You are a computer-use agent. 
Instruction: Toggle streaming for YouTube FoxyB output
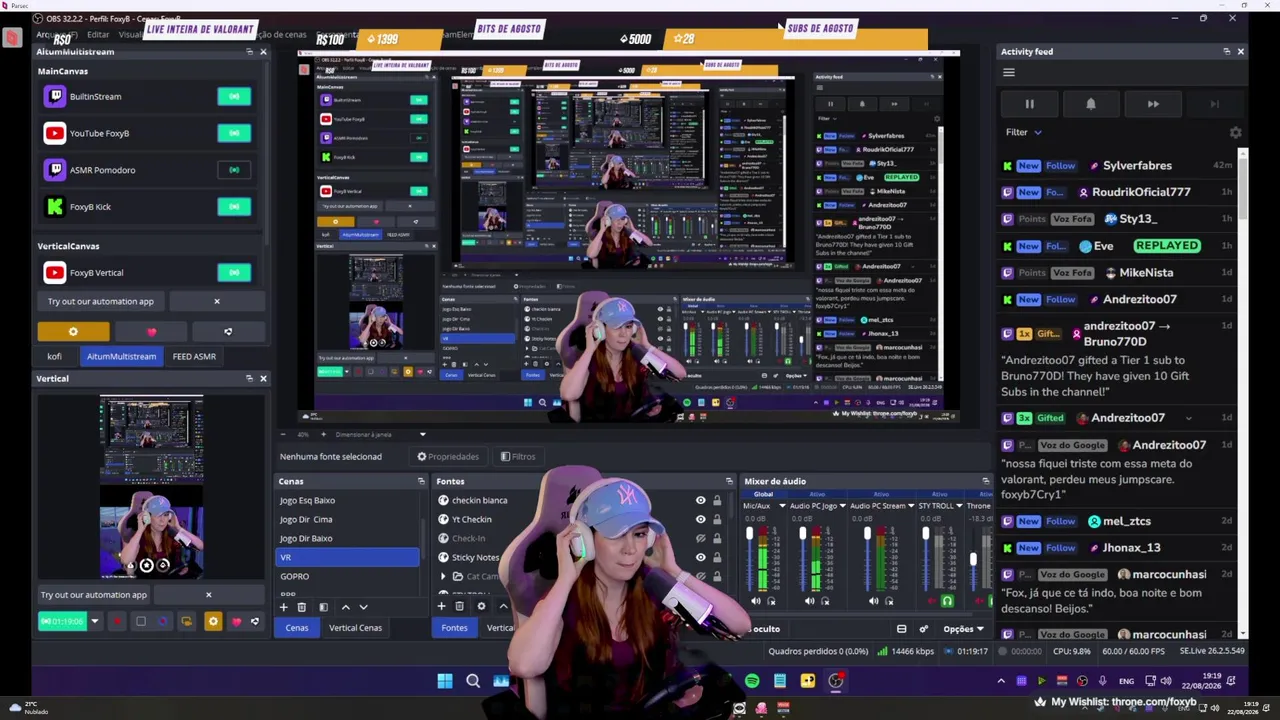[234, 133]
